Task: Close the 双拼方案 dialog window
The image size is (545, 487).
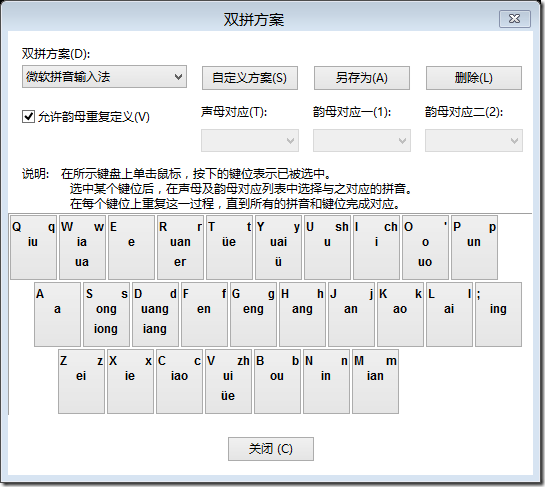Action: coord(515,18)
